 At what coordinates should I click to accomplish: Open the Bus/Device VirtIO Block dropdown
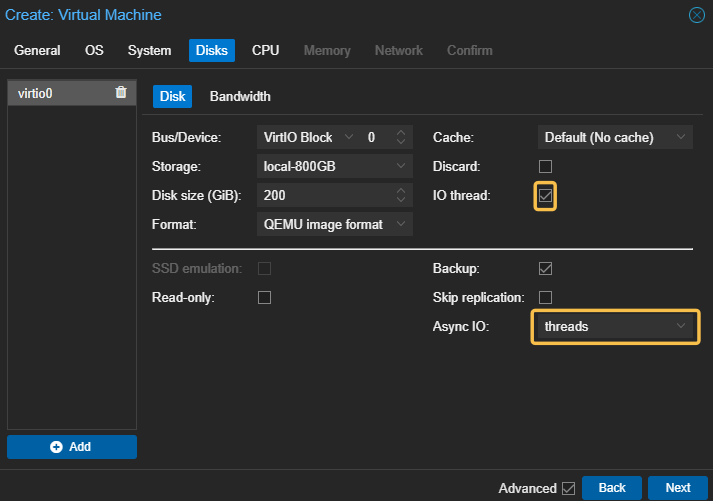pos(349,137)
